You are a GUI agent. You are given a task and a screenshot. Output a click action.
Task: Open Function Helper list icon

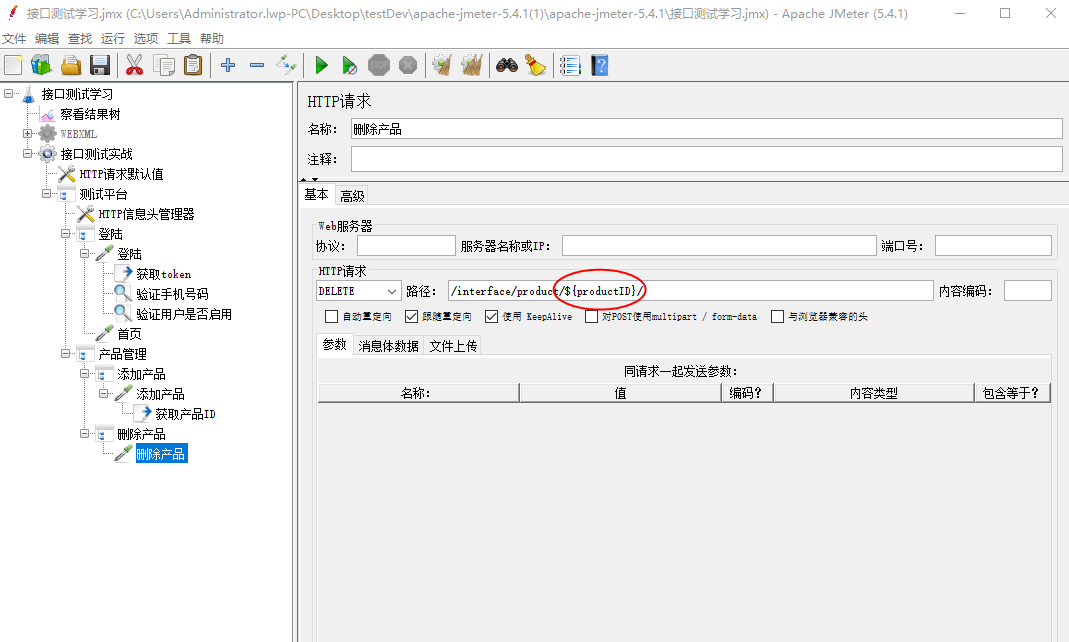(x=570, y=65)
